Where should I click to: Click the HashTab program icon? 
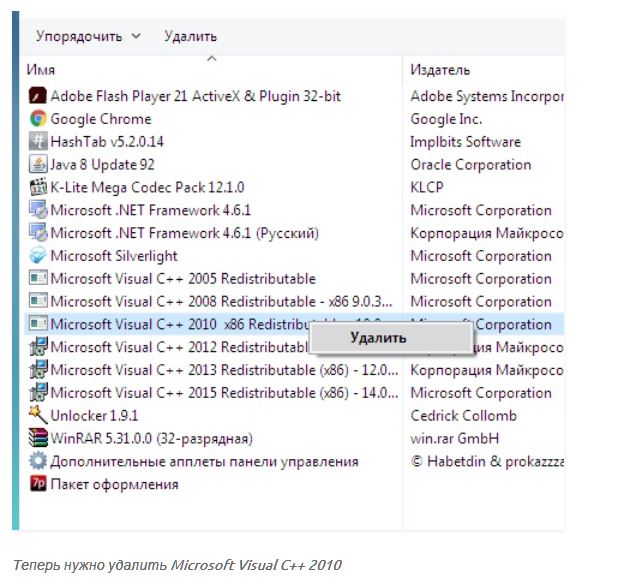[38, 142]
